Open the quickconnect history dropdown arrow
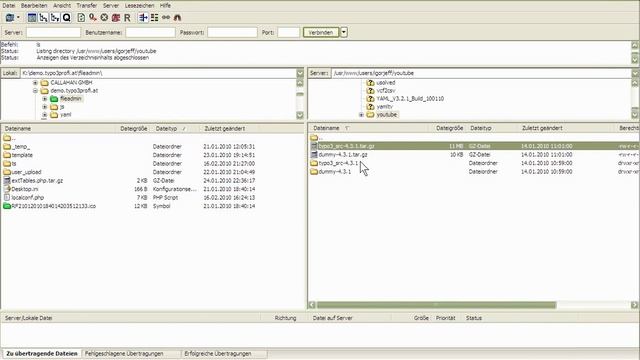Screen dimensions: 640x360 (x=344, y=32)
